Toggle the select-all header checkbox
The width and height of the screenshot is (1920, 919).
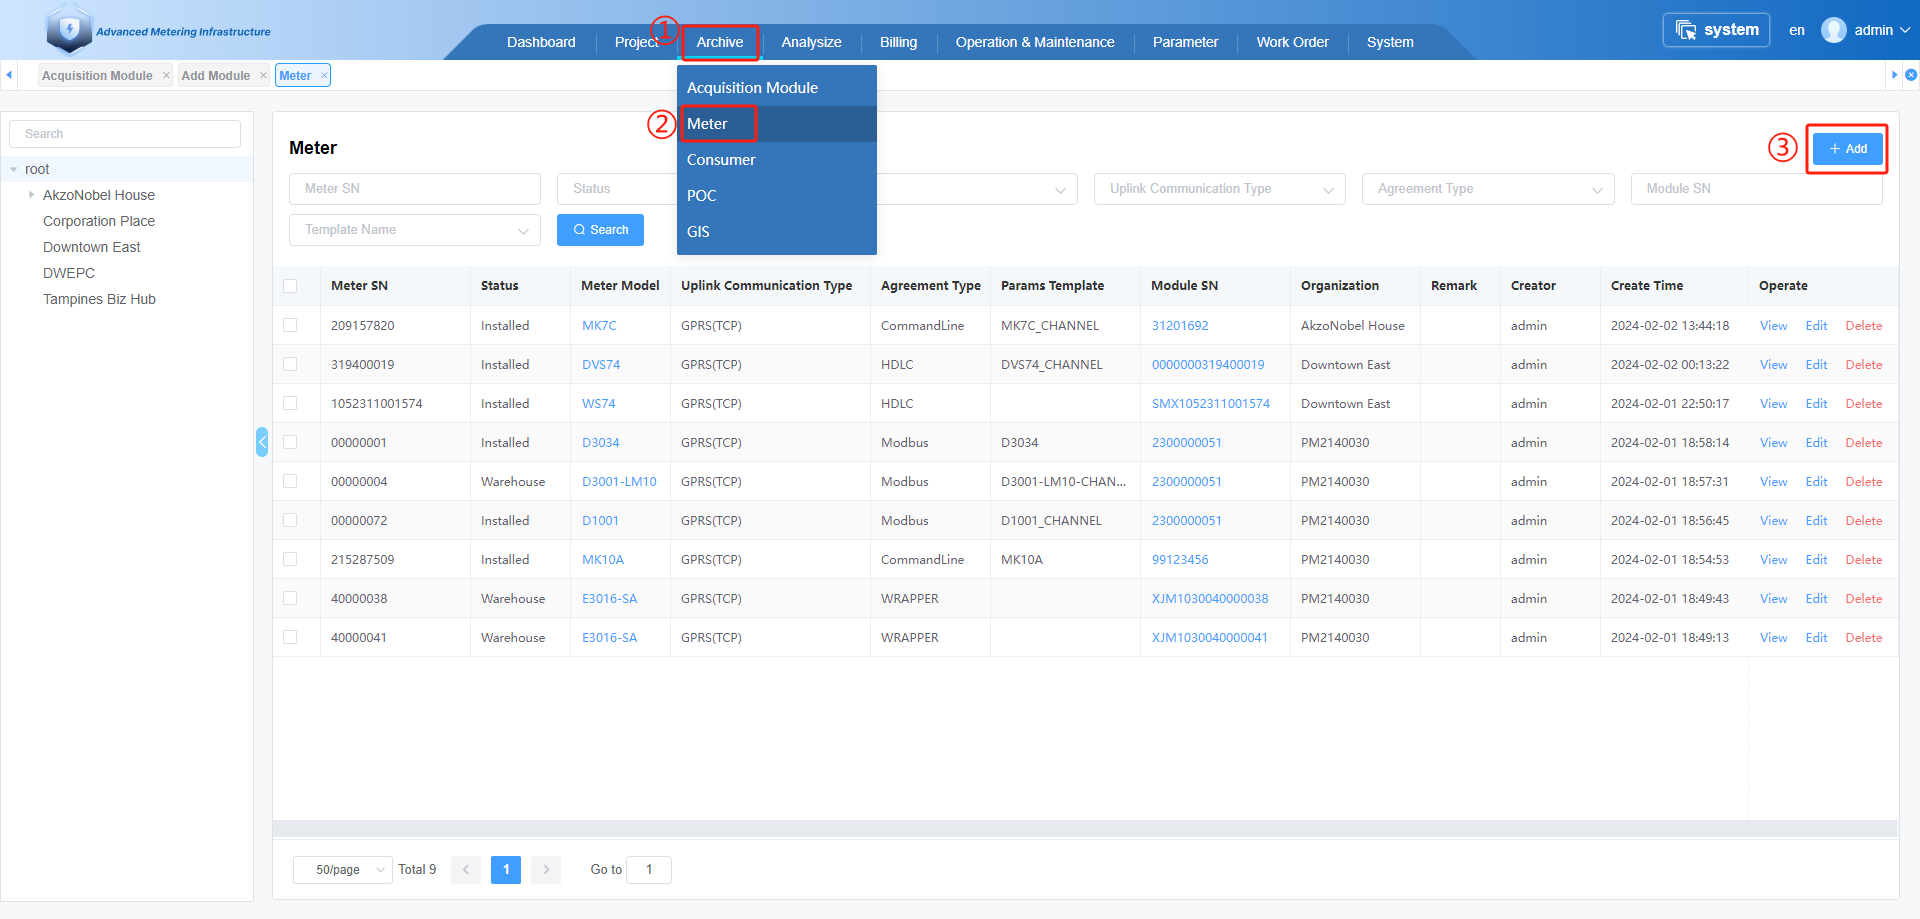pyautogui.click(x=290, y=286)
